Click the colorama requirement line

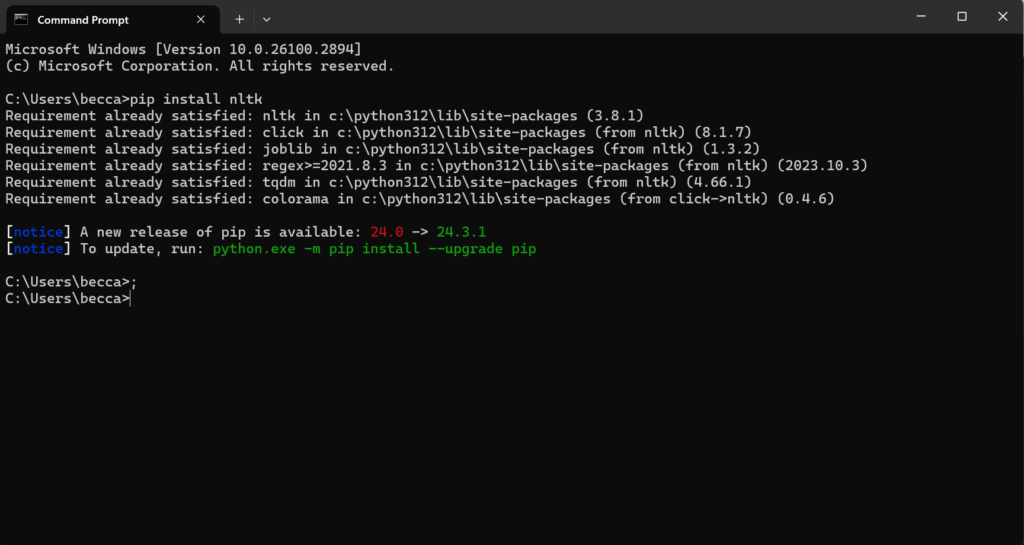click(x=420, y=199)
